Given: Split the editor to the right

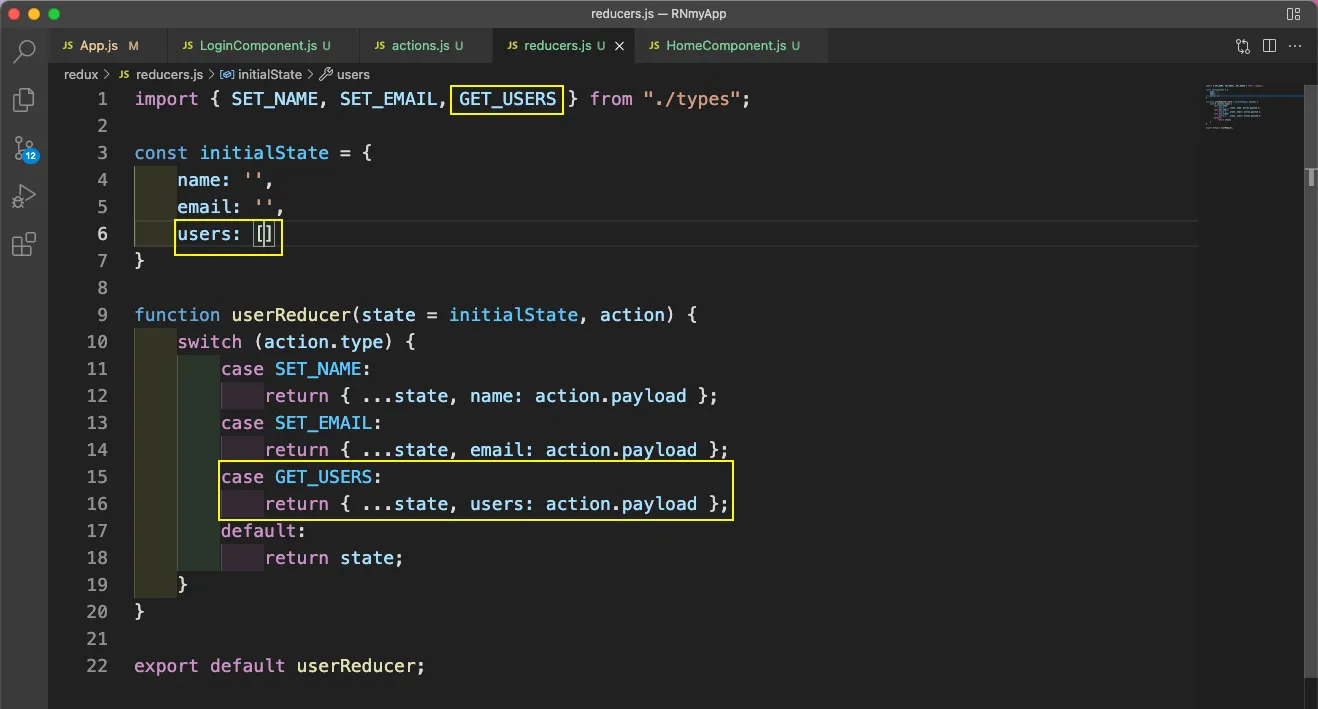Looking at the screenshot, I should 1269,46.
